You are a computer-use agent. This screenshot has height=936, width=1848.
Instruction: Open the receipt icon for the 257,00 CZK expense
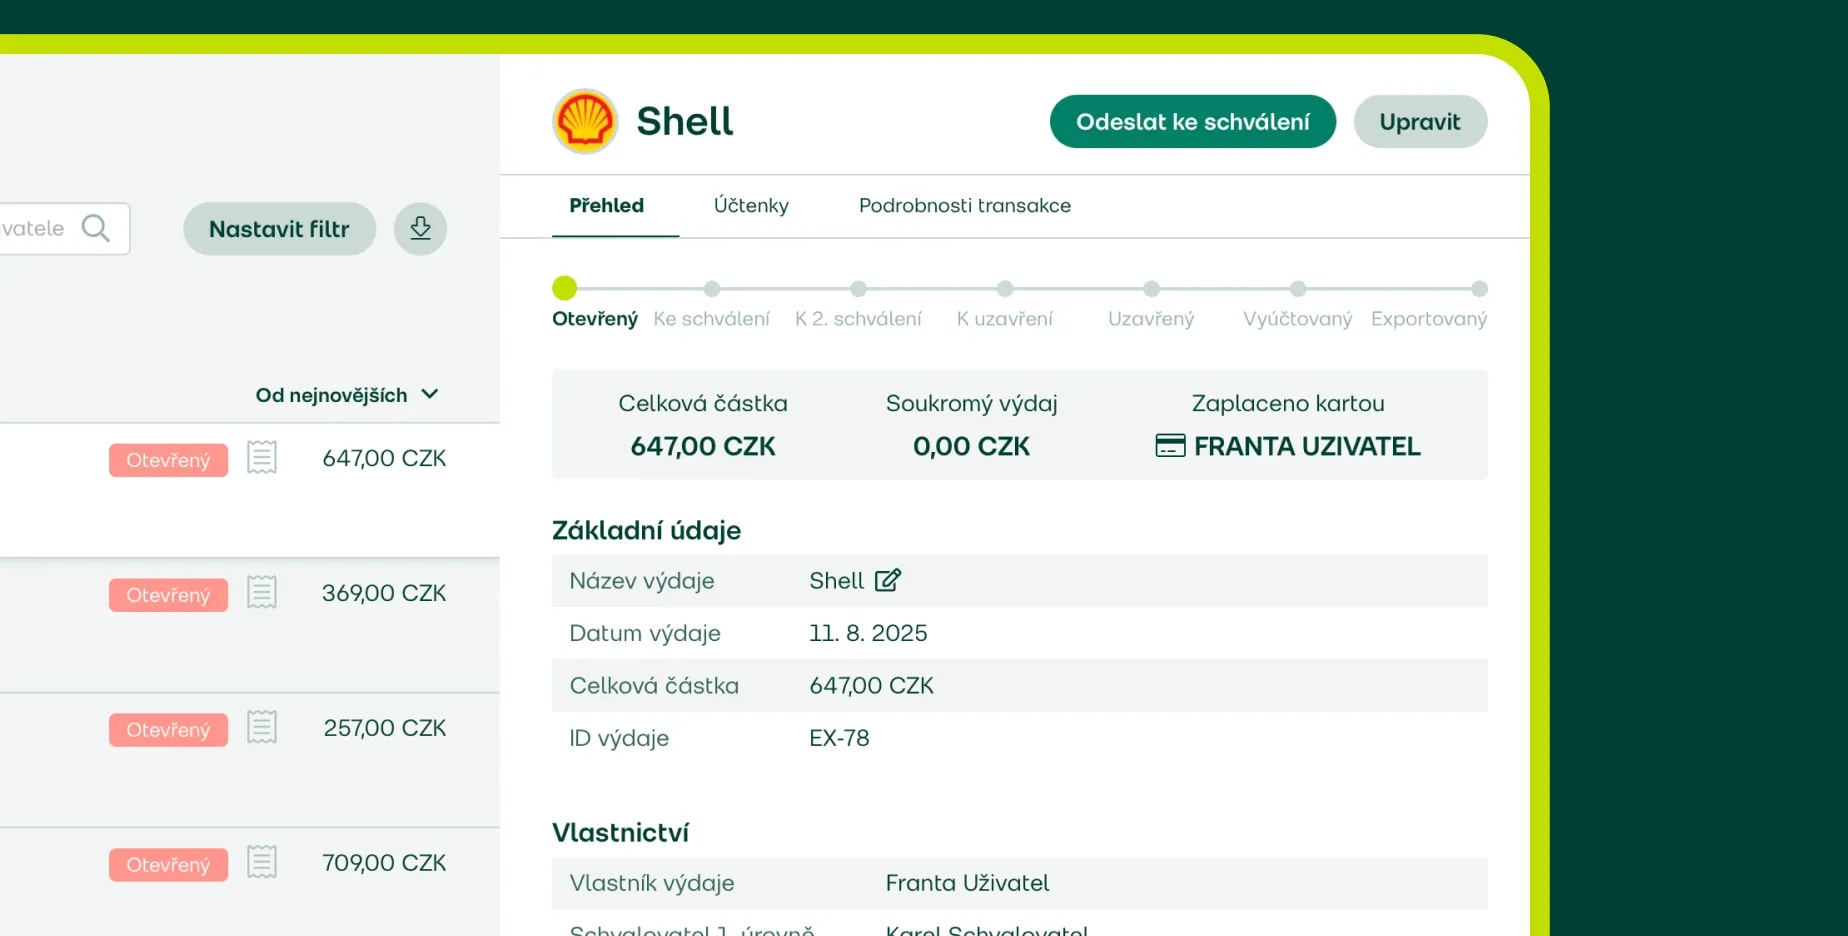coord(262,727)
